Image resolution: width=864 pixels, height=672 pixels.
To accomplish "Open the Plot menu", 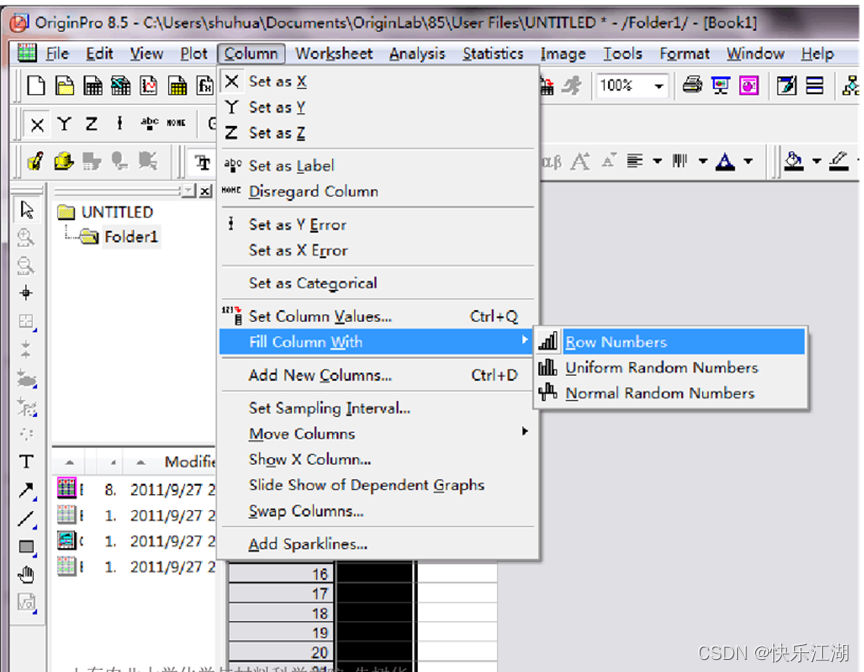I will (x=194, y=54).
